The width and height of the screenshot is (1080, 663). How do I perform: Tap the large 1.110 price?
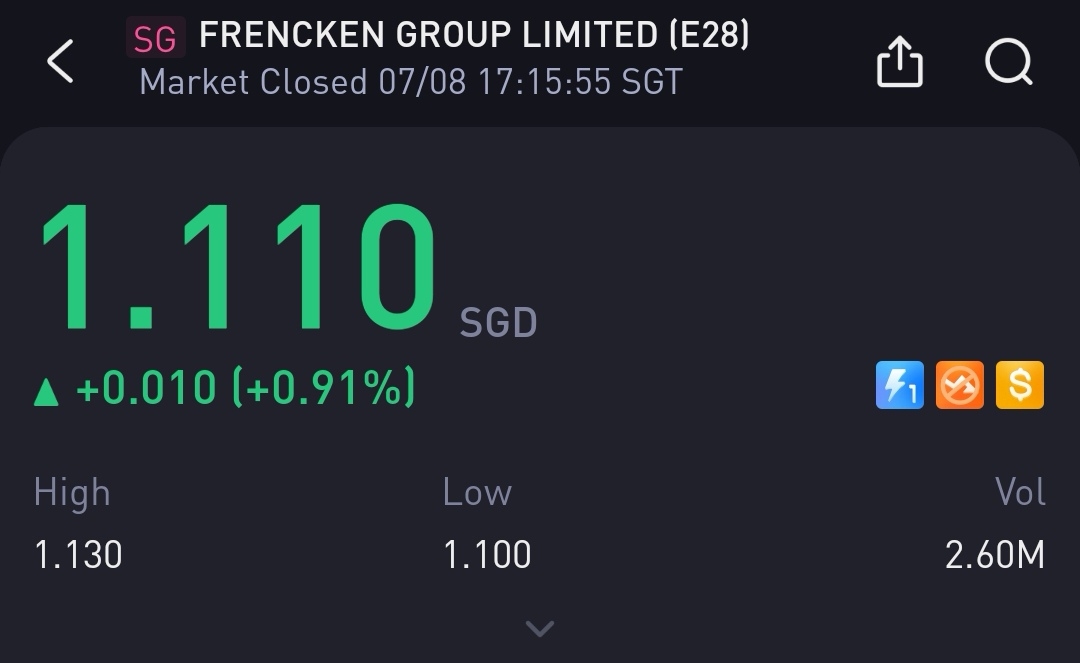tap(238, 268)
